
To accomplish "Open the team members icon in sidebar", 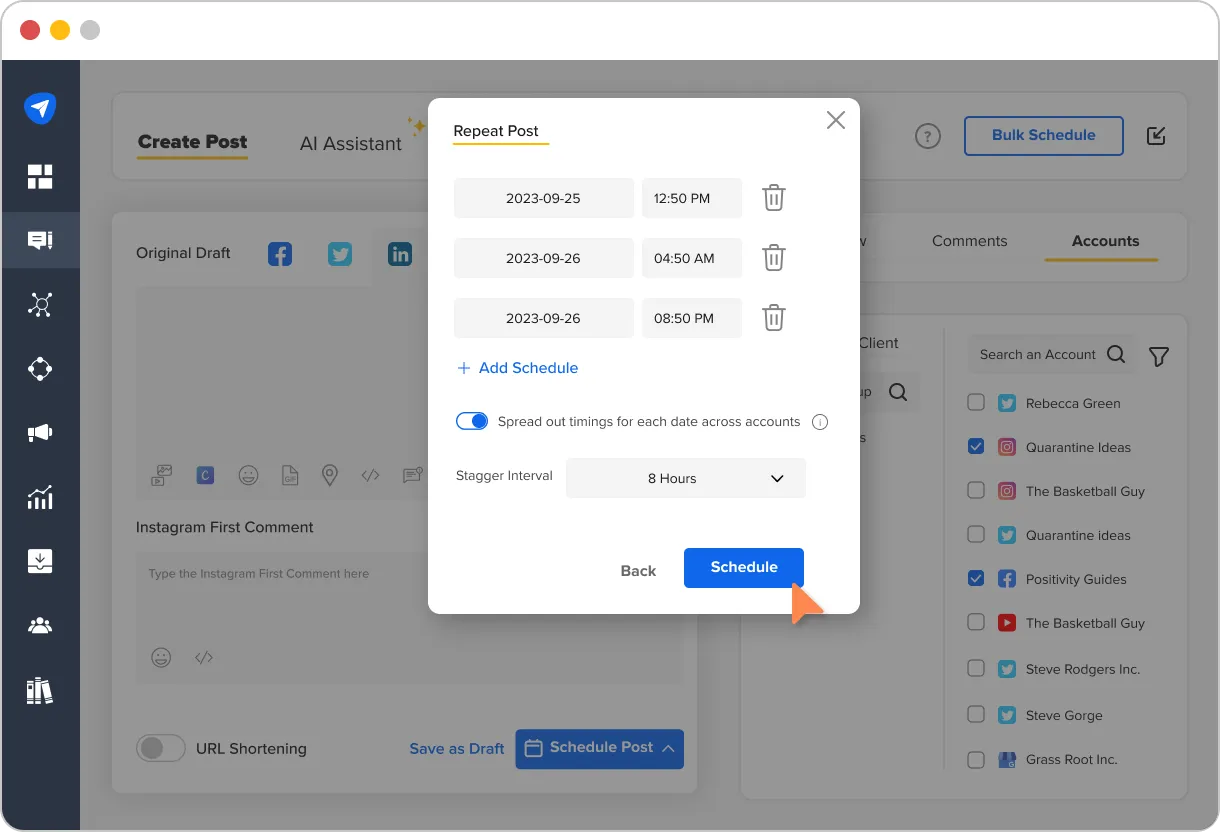I will 40,626.
